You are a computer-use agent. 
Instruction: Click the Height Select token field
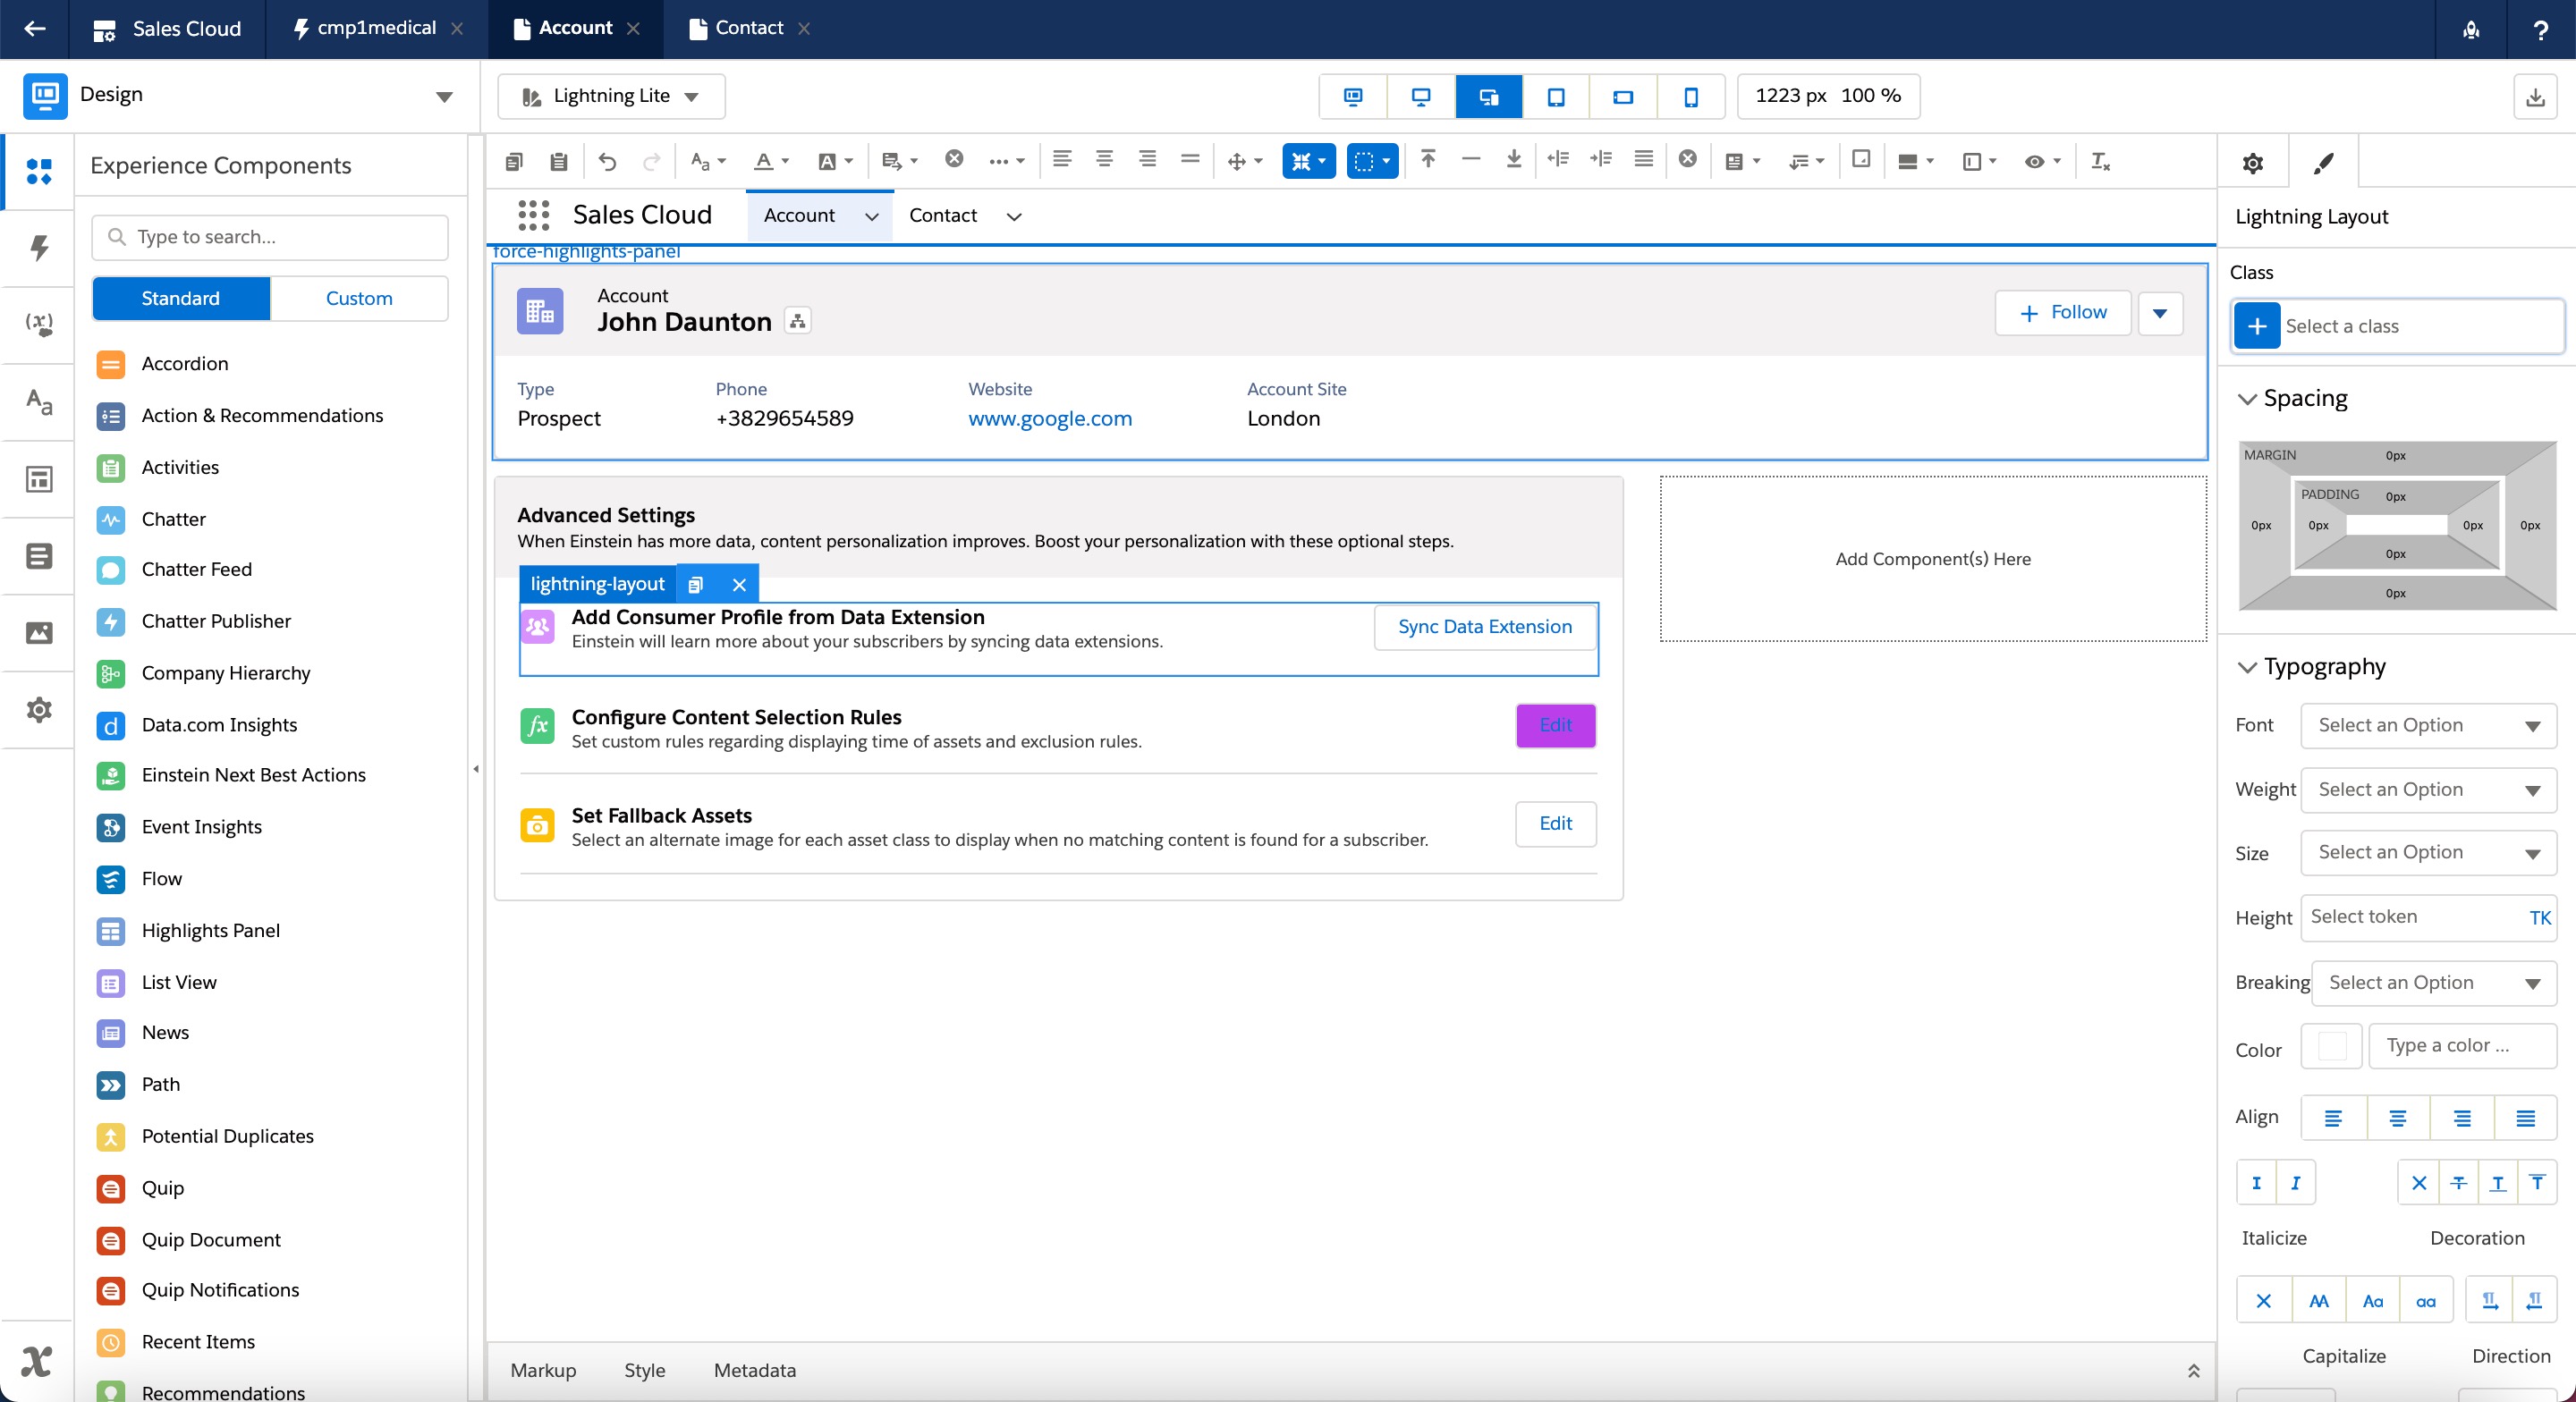(x=2428, y=917)
